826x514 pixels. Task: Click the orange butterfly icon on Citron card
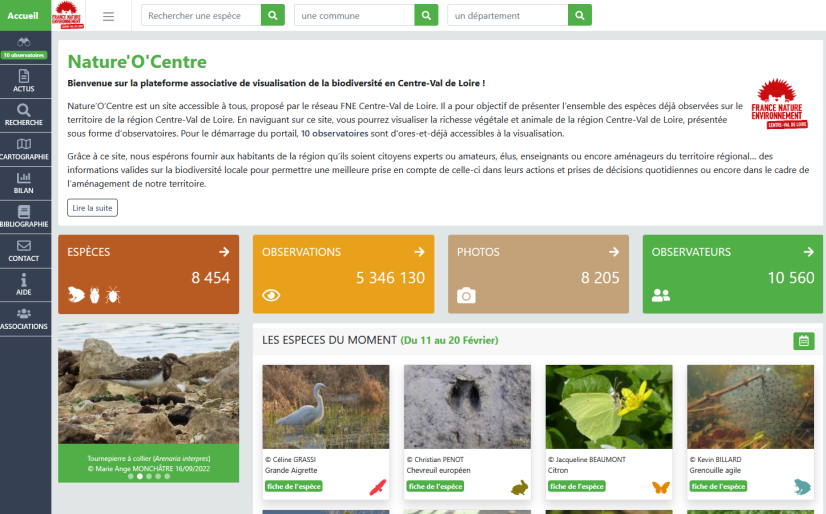click(661, 488)
